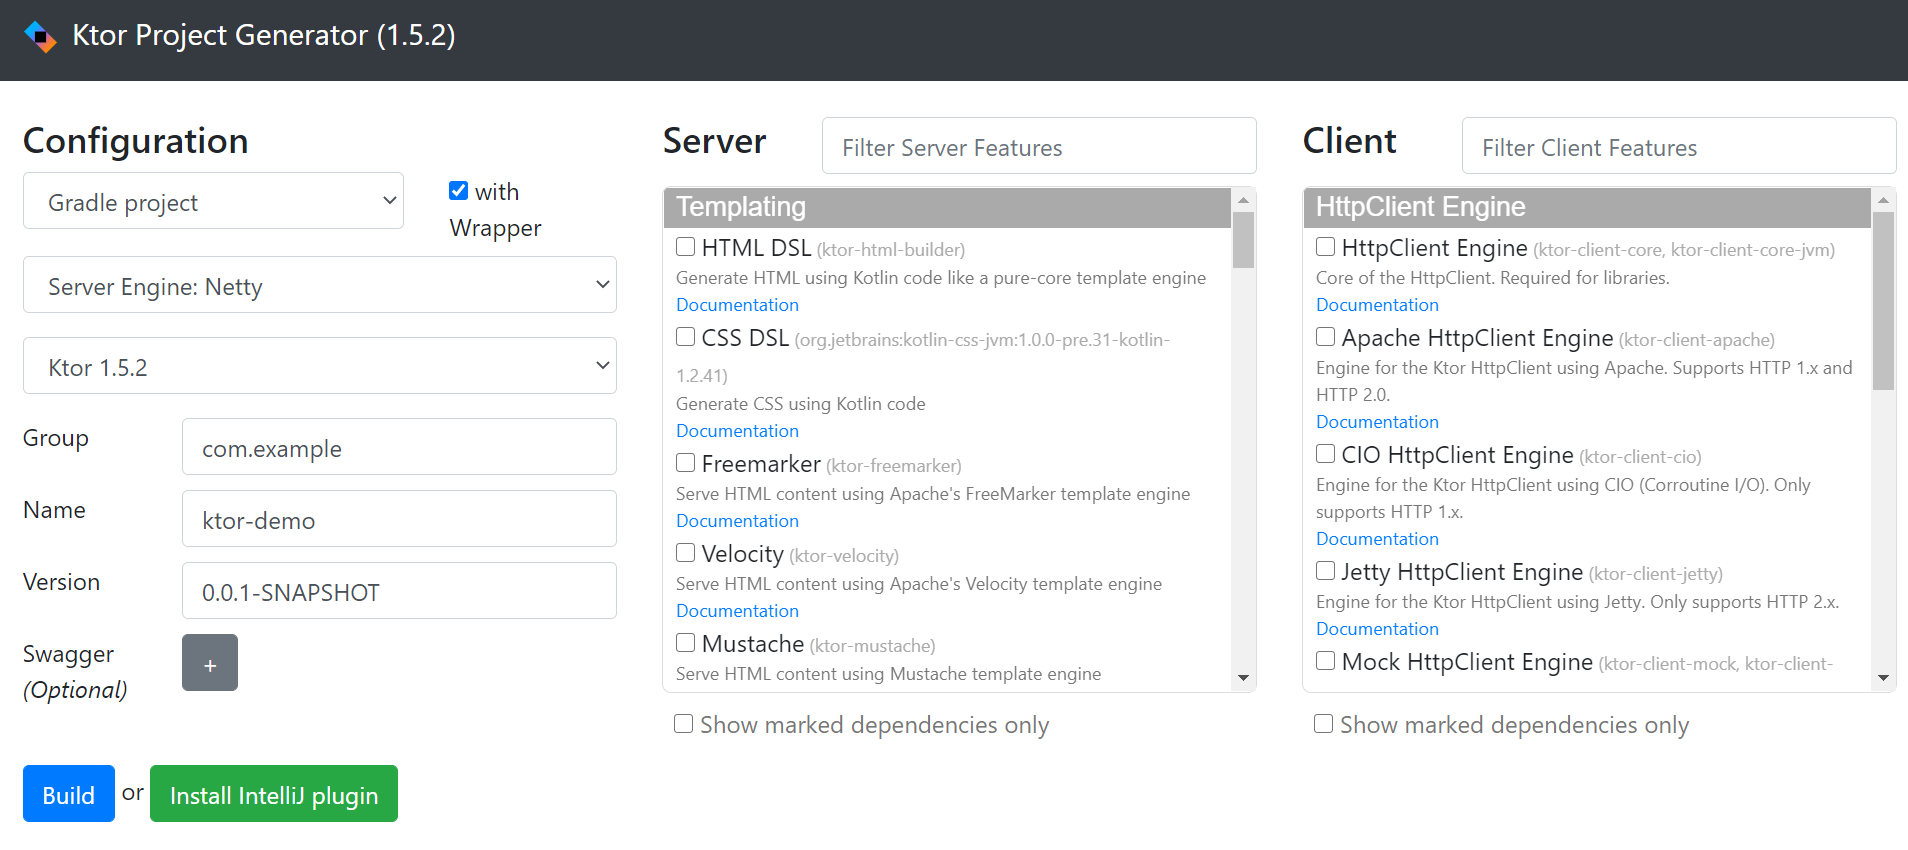Screen dimensions: 1908x850
Task: Check the HttpClient Engine core checkbox
Action: coord(1326,247)
